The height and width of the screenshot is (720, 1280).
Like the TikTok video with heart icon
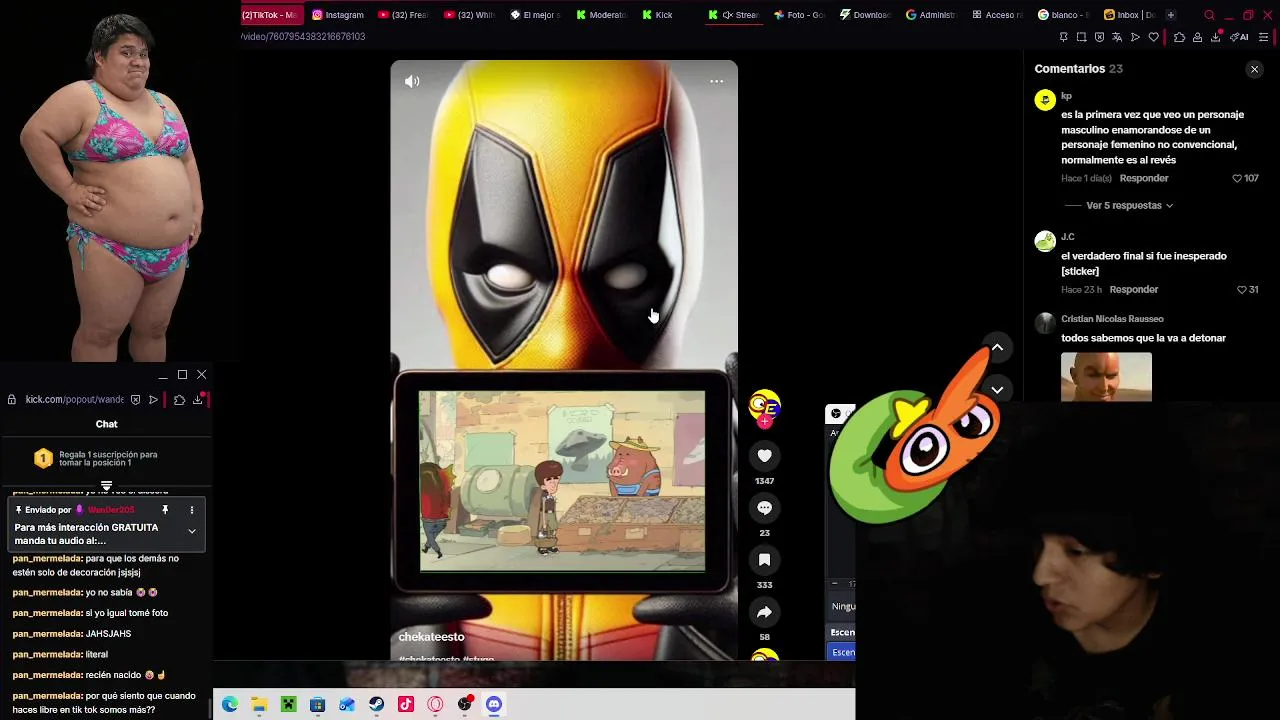(764, 456)
